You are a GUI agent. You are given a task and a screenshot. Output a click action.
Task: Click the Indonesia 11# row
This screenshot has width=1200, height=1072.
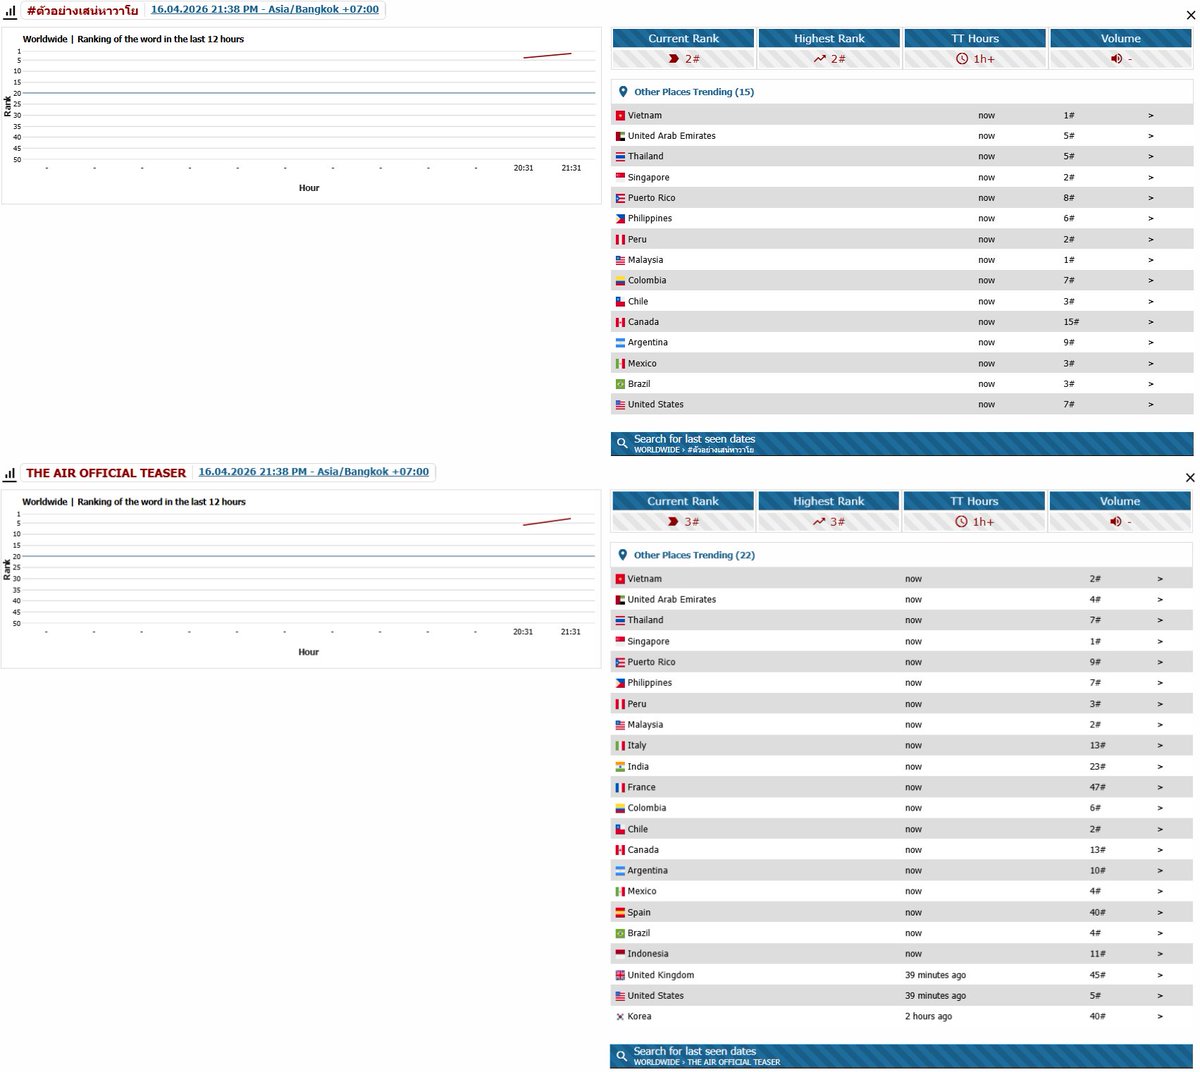(902, 953)
